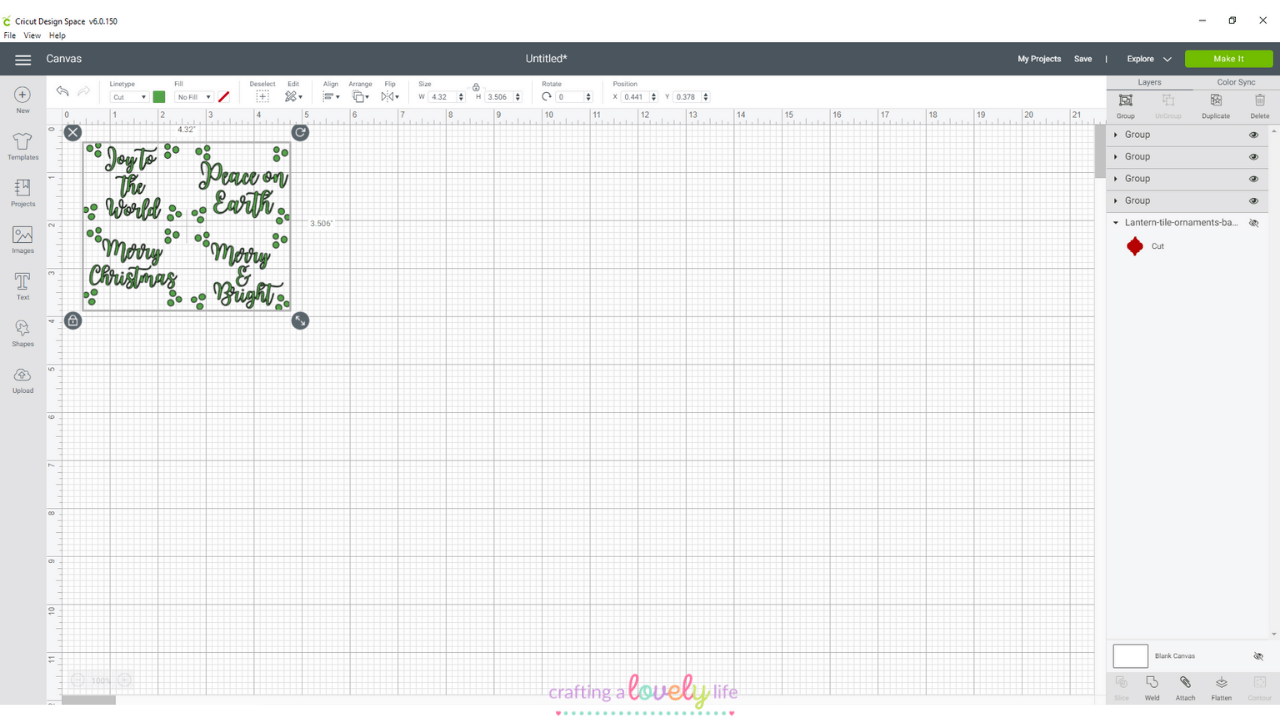
Task: Flatten the selected layers
Action: coord(1221,688)
